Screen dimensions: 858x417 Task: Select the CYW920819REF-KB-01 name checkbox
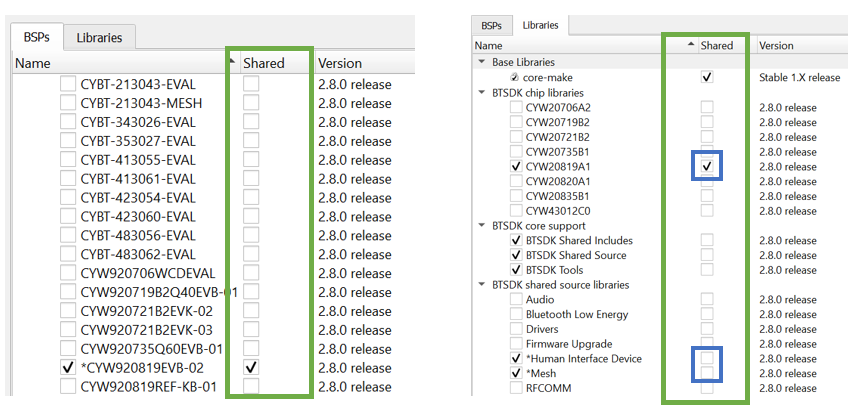click(68, 386)
